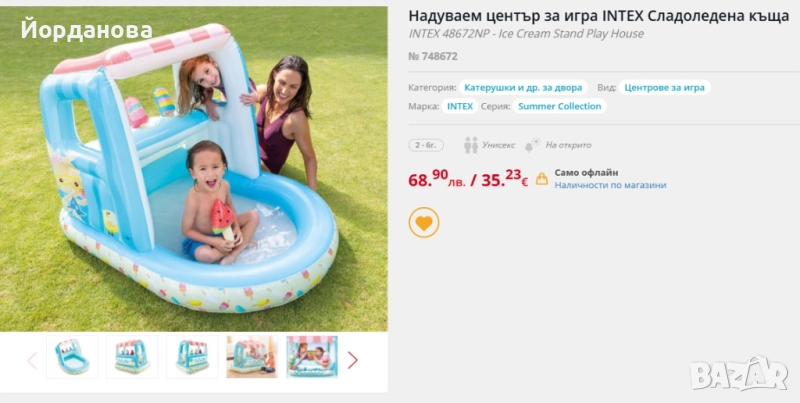Viewport: 800px width, 403px height.
Task: Open the INTEX brand tag
Action: [460, 106]
